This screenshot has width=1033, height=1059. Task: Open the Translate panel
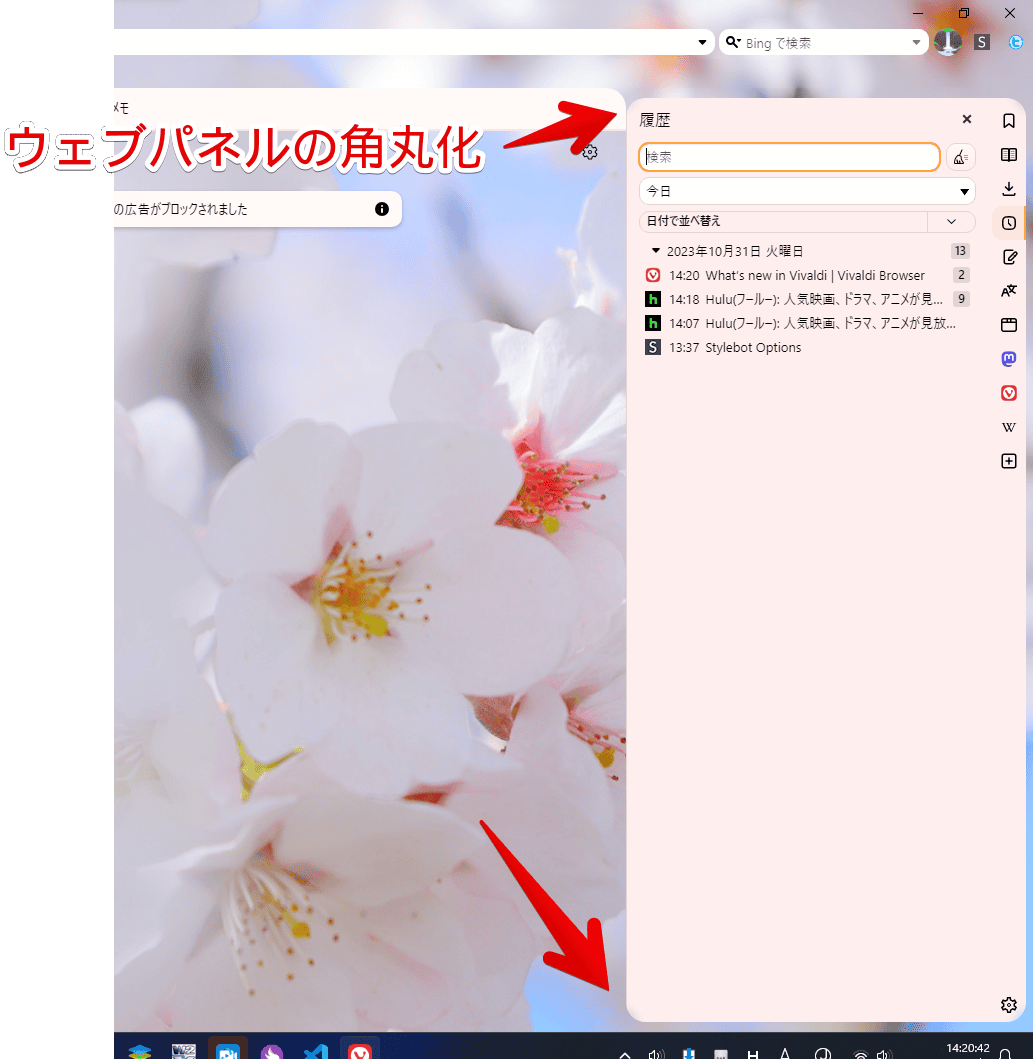click(1009, 291)
